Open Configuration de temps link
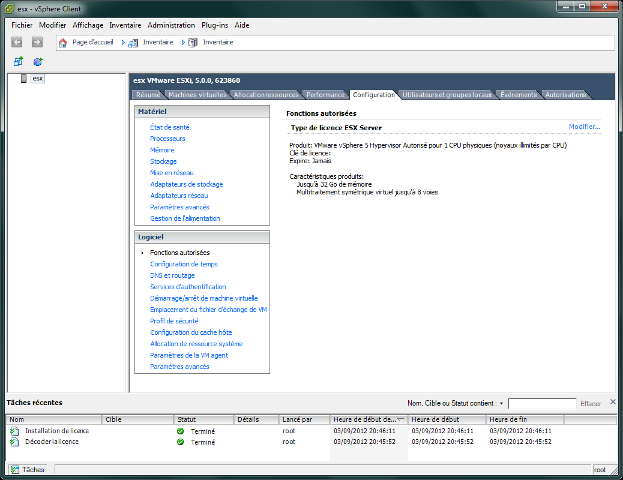The width and height of the screenshot is (623, 480). (184, 264)
